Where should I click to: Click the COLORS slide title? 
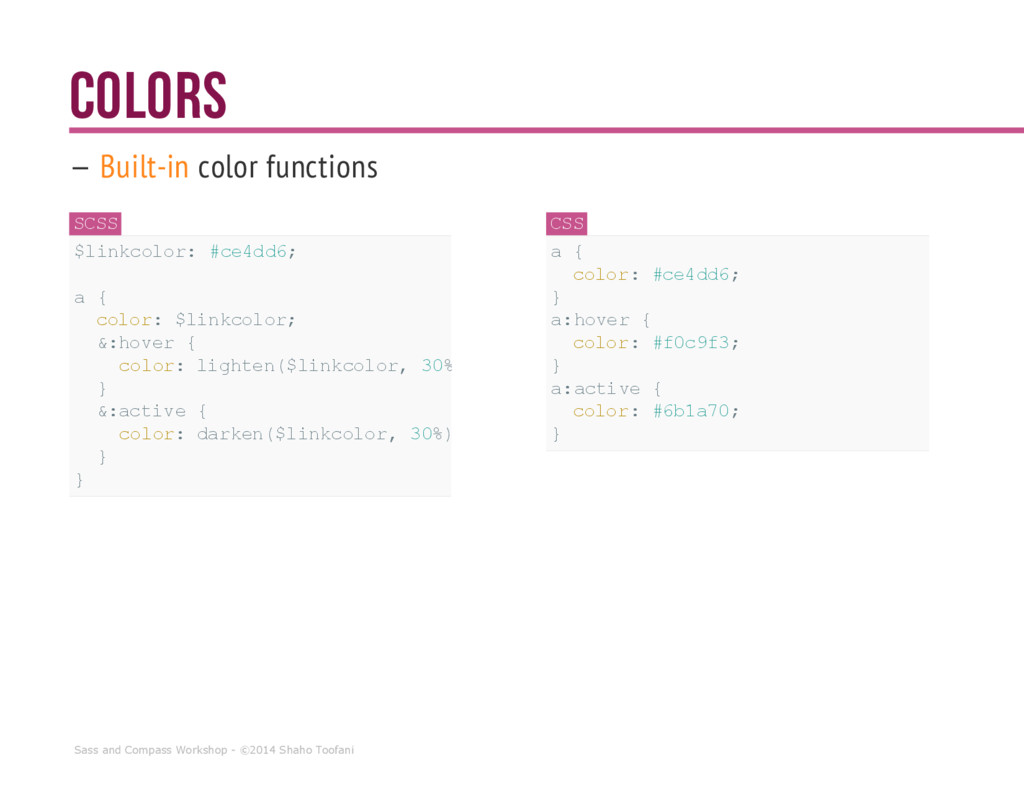[148, 95]
